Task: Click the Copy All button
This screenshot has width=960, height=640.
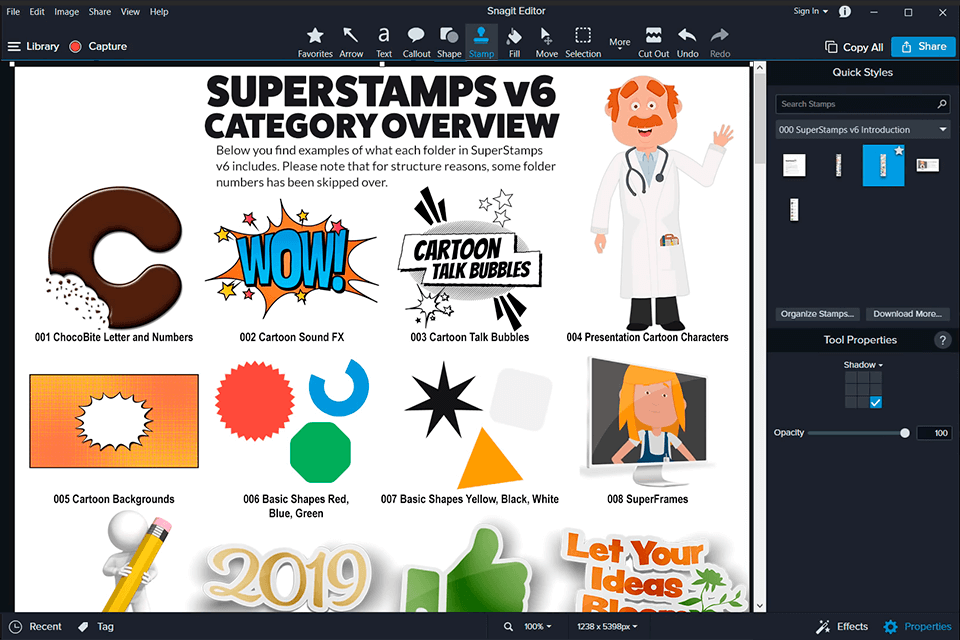Action: tap(854, 47)
